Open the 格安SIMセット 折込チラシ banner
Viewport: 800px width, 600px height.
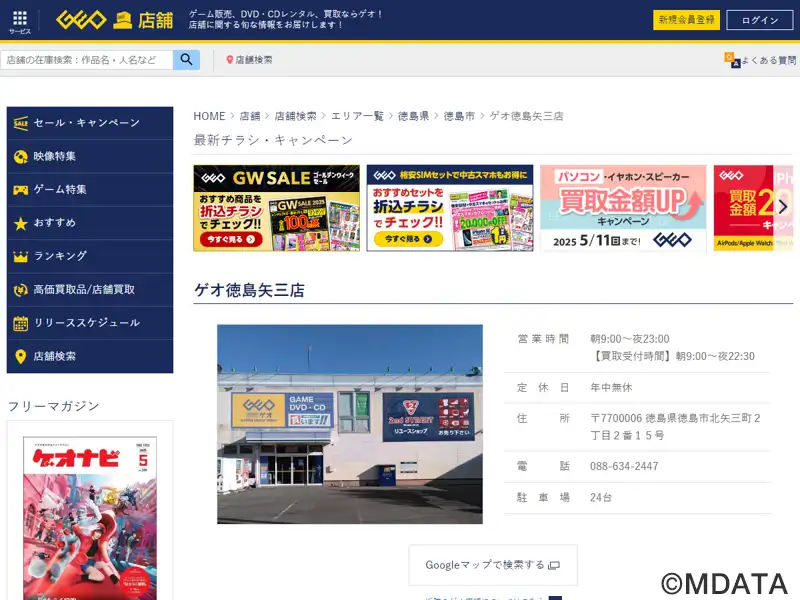[x=450, y=208]
